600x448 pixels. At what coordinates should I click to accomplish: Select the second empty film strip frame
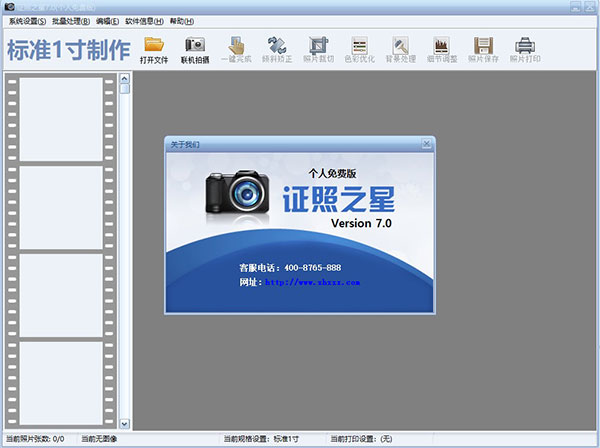pos(61,207)
